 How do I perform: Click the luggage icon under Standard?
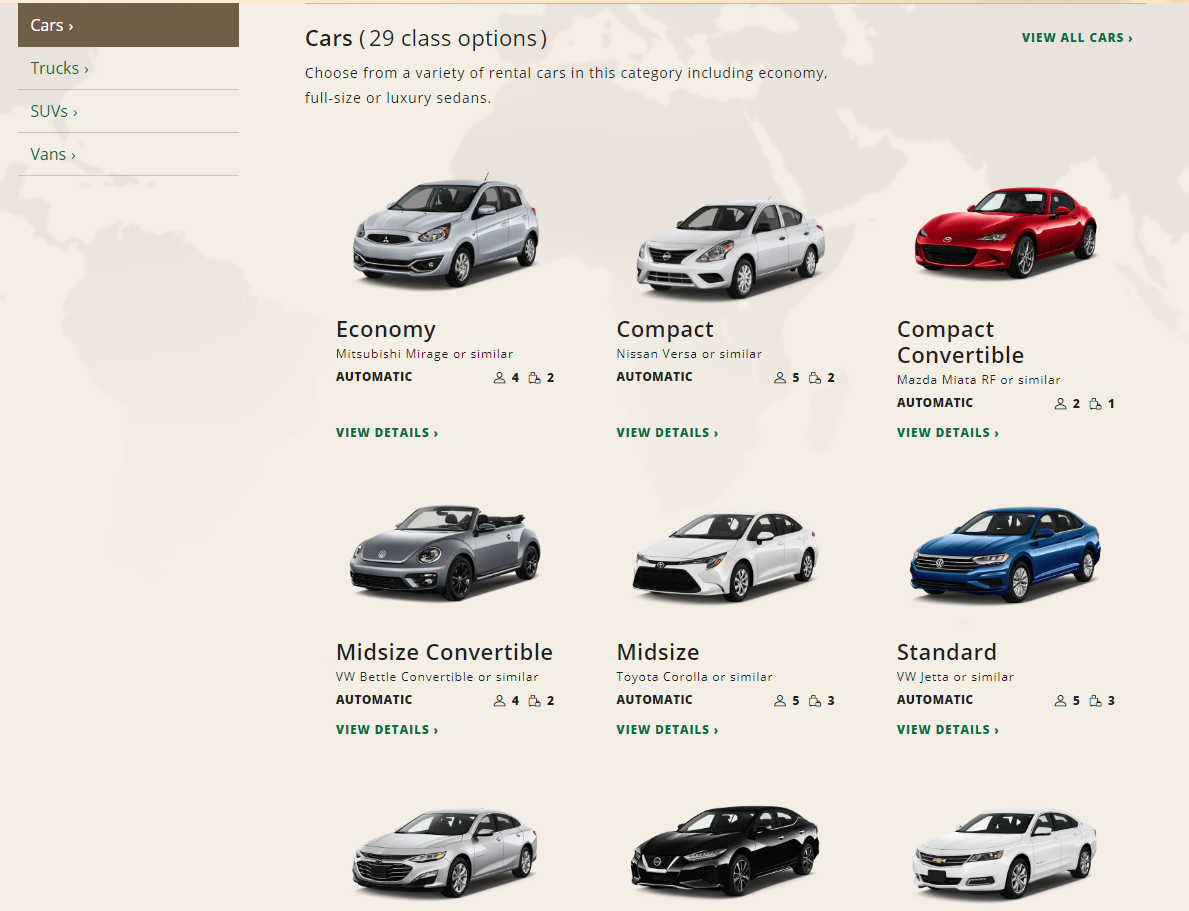1095,701
